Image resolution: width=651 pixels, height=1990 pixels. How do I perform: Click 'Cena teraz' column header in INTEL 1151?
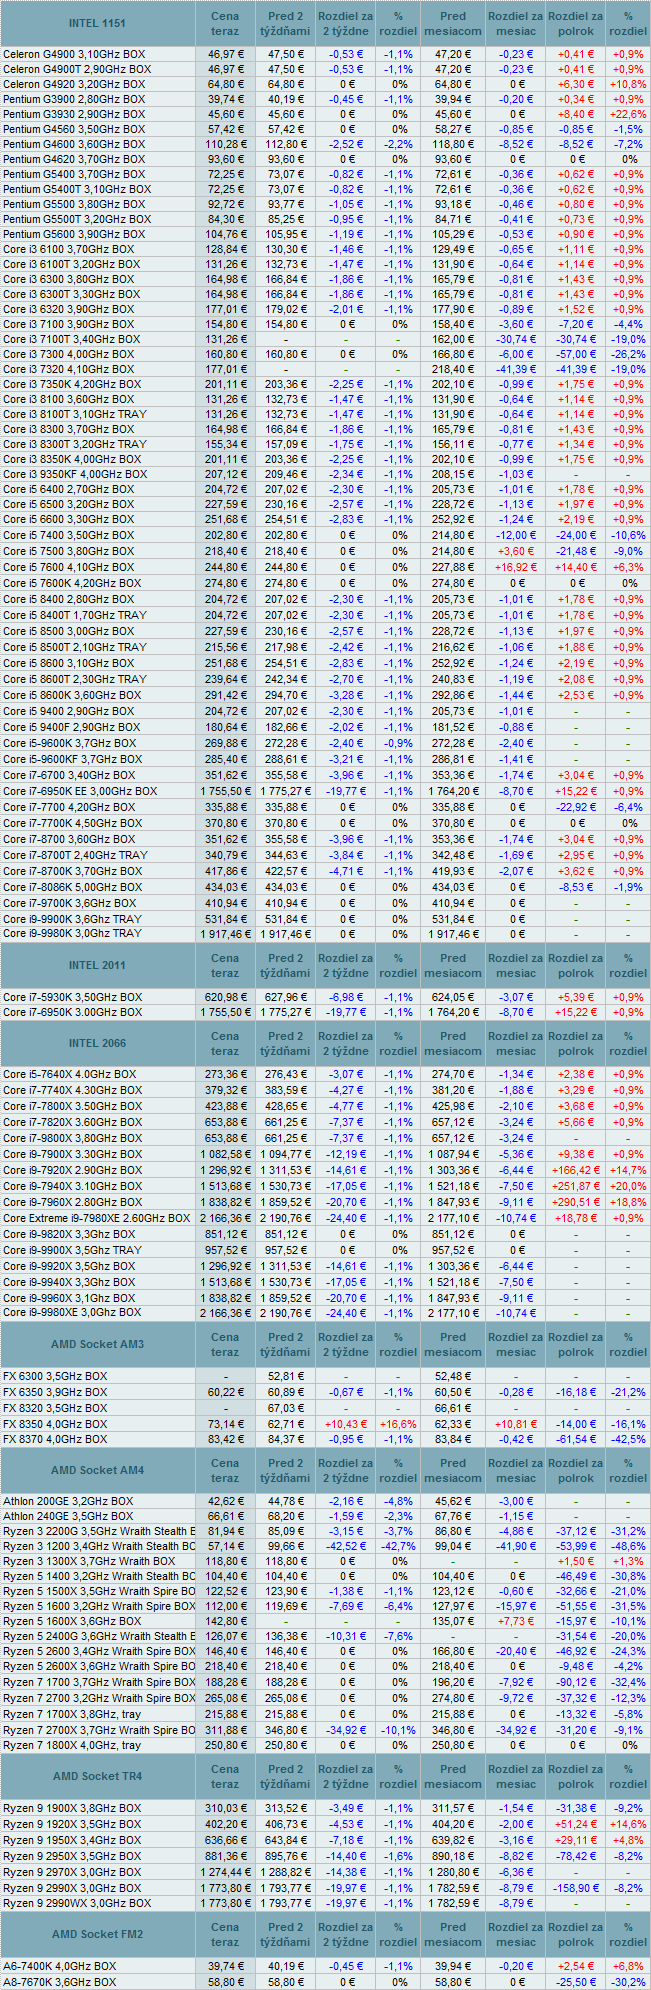225,23
